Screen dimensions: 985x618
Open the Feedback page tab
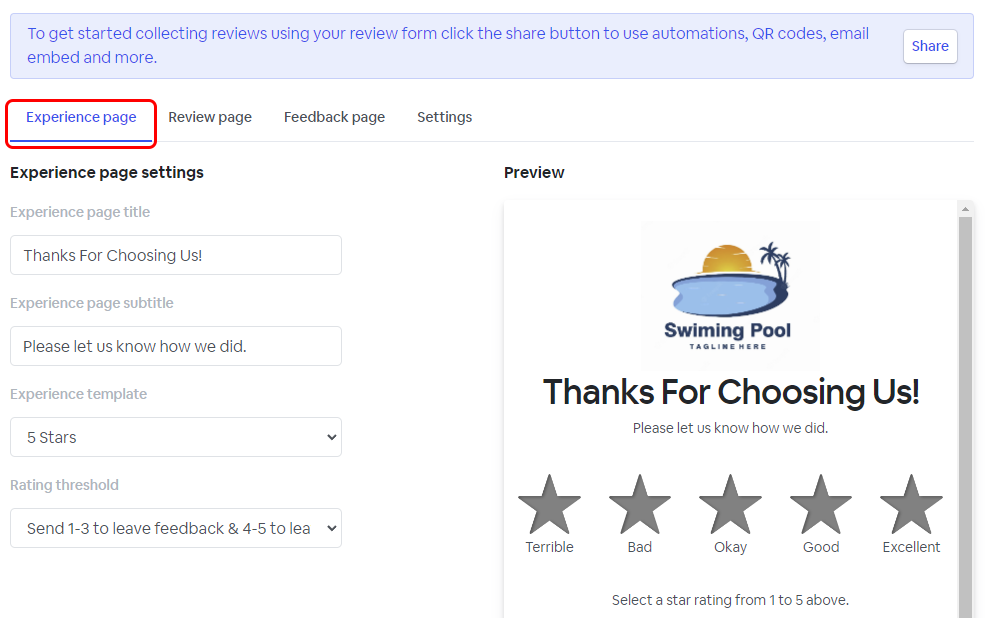(334, 117)
